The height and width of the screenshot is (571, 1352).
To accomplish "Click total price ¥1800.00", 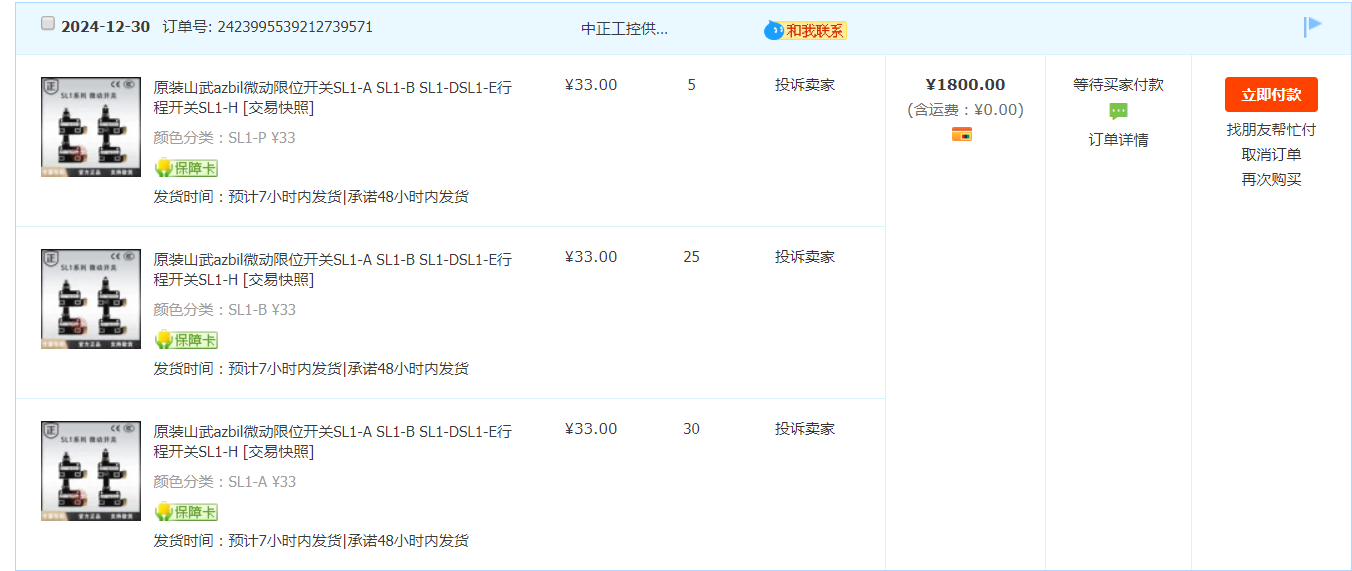I will tap(965, 85).
